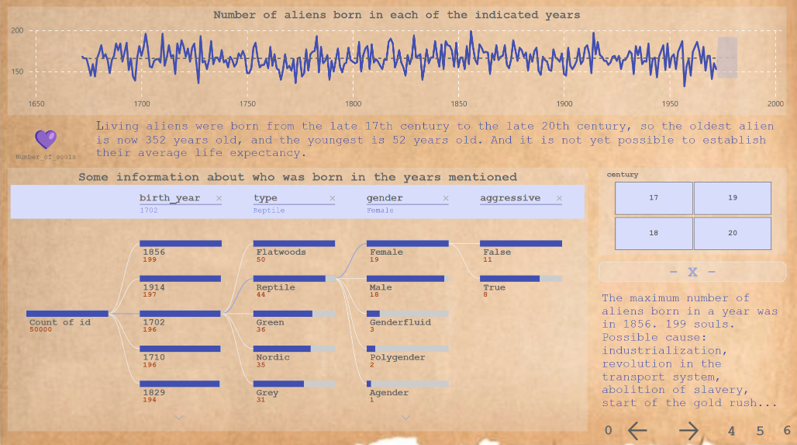Go to next page with right arrow
The image size is (797, 445).
pyautogui.click(x=689, y=431)
